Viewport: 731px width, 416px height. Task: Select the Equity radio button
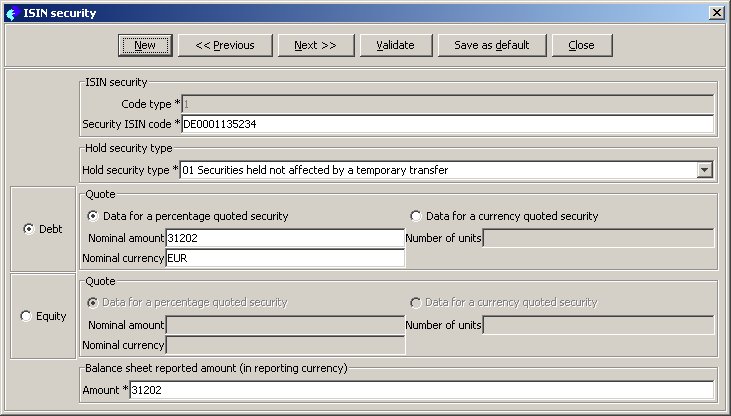pyautogui.click(x=27, y=316)
